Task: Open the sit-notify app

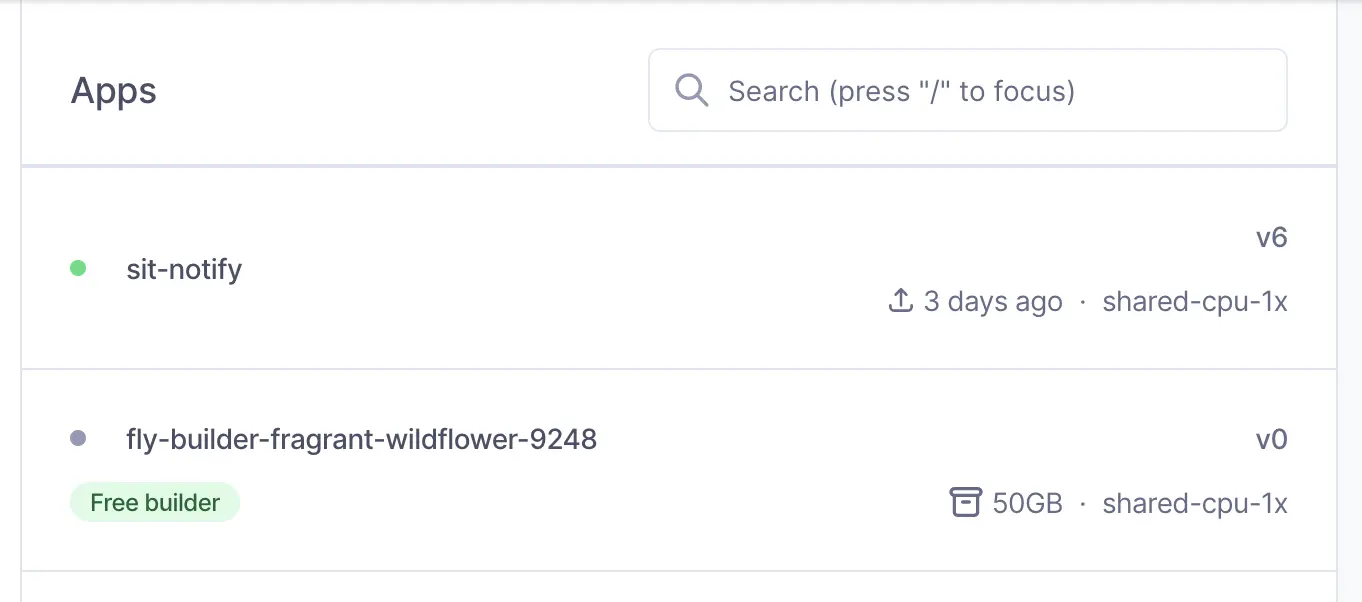Action: click(x=184, y=269)
